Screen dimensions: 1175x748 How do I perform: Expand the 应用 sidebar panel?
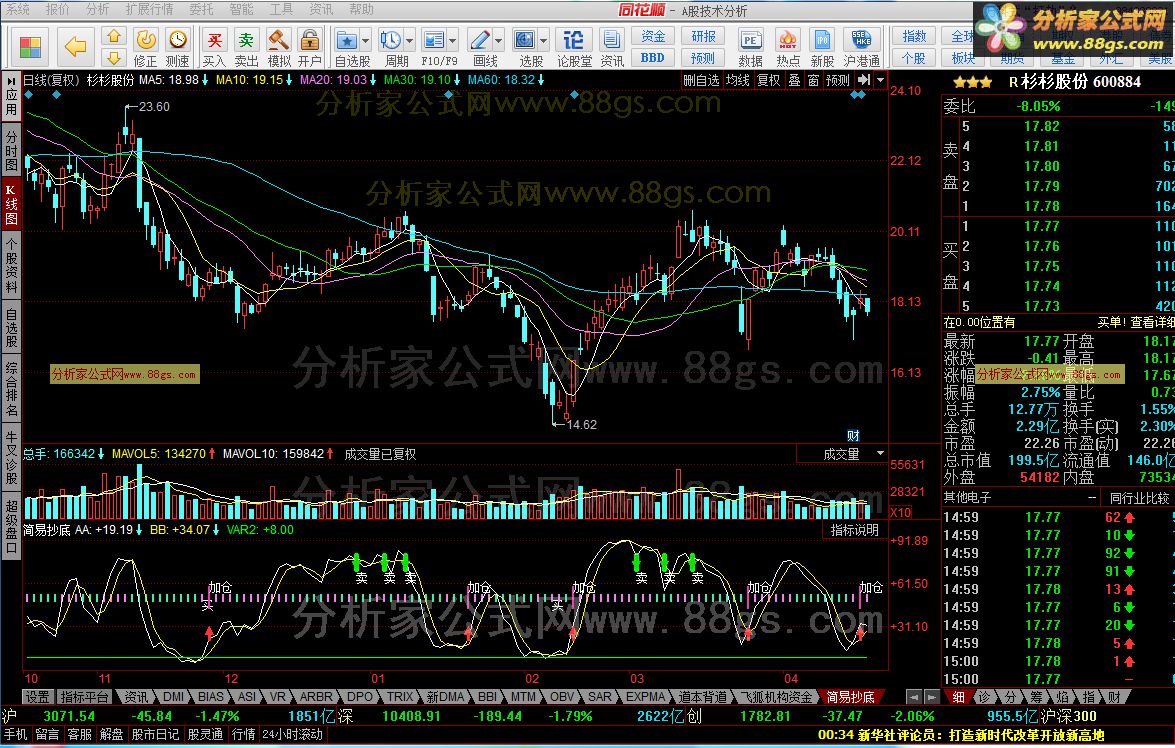[11, 97]
